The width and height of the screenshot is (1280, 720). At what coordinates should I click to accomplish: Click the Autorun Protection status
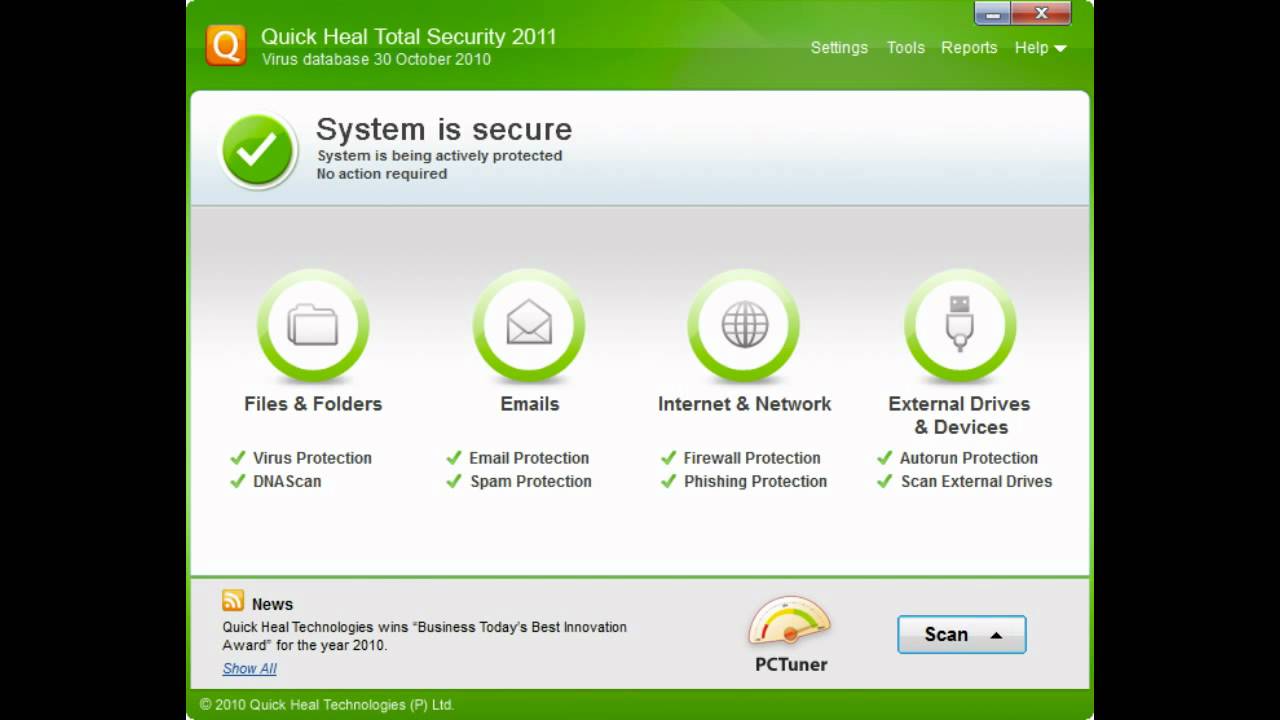click(958, 458)
